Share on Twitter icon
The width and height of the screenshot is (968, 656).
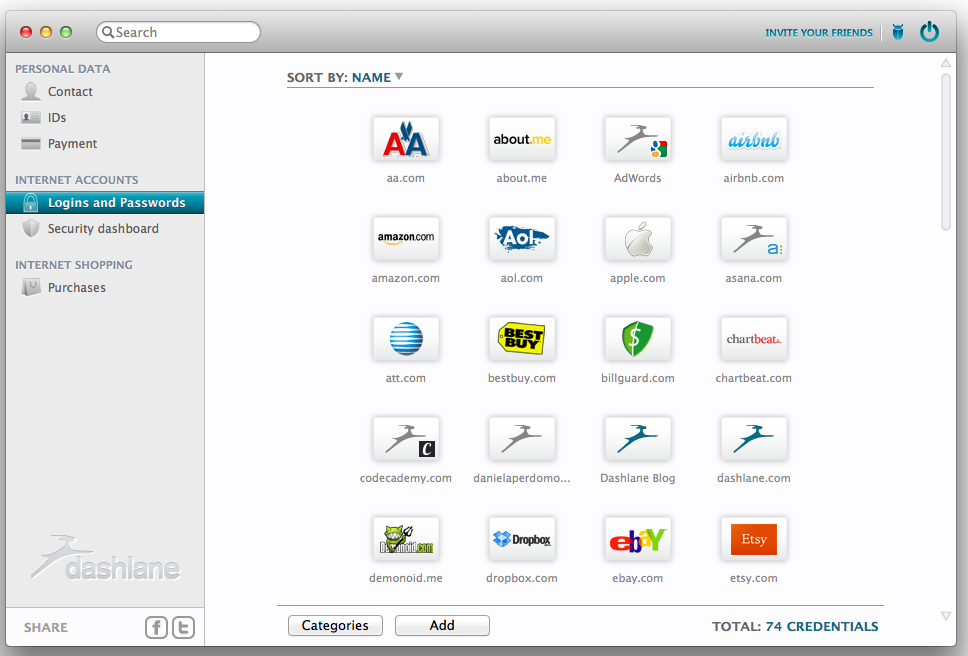[183, 628]
